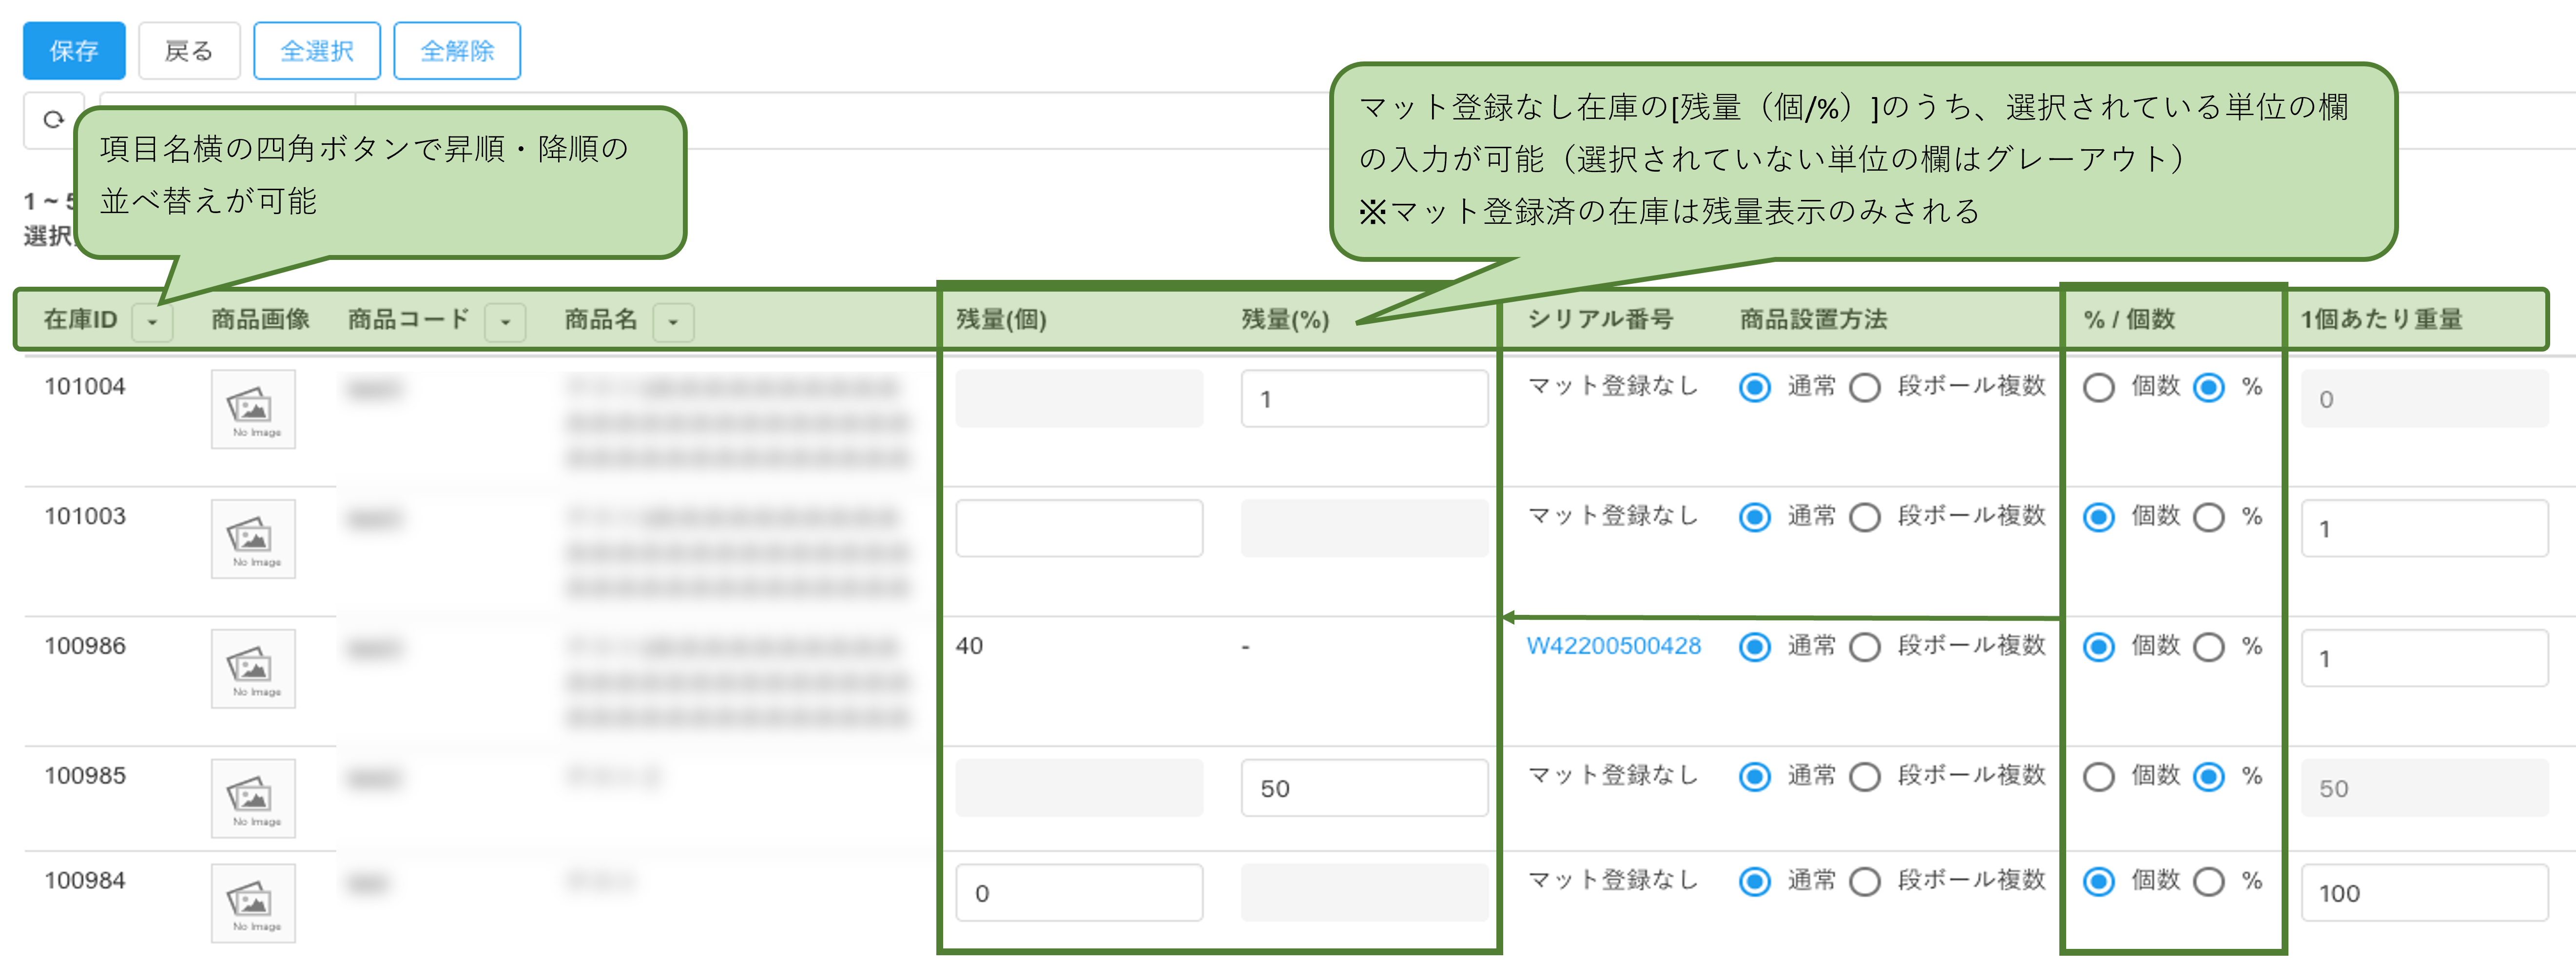Click stock ID 100985 cell
The width and height of the screenshot is (2576, 965).
85,776
